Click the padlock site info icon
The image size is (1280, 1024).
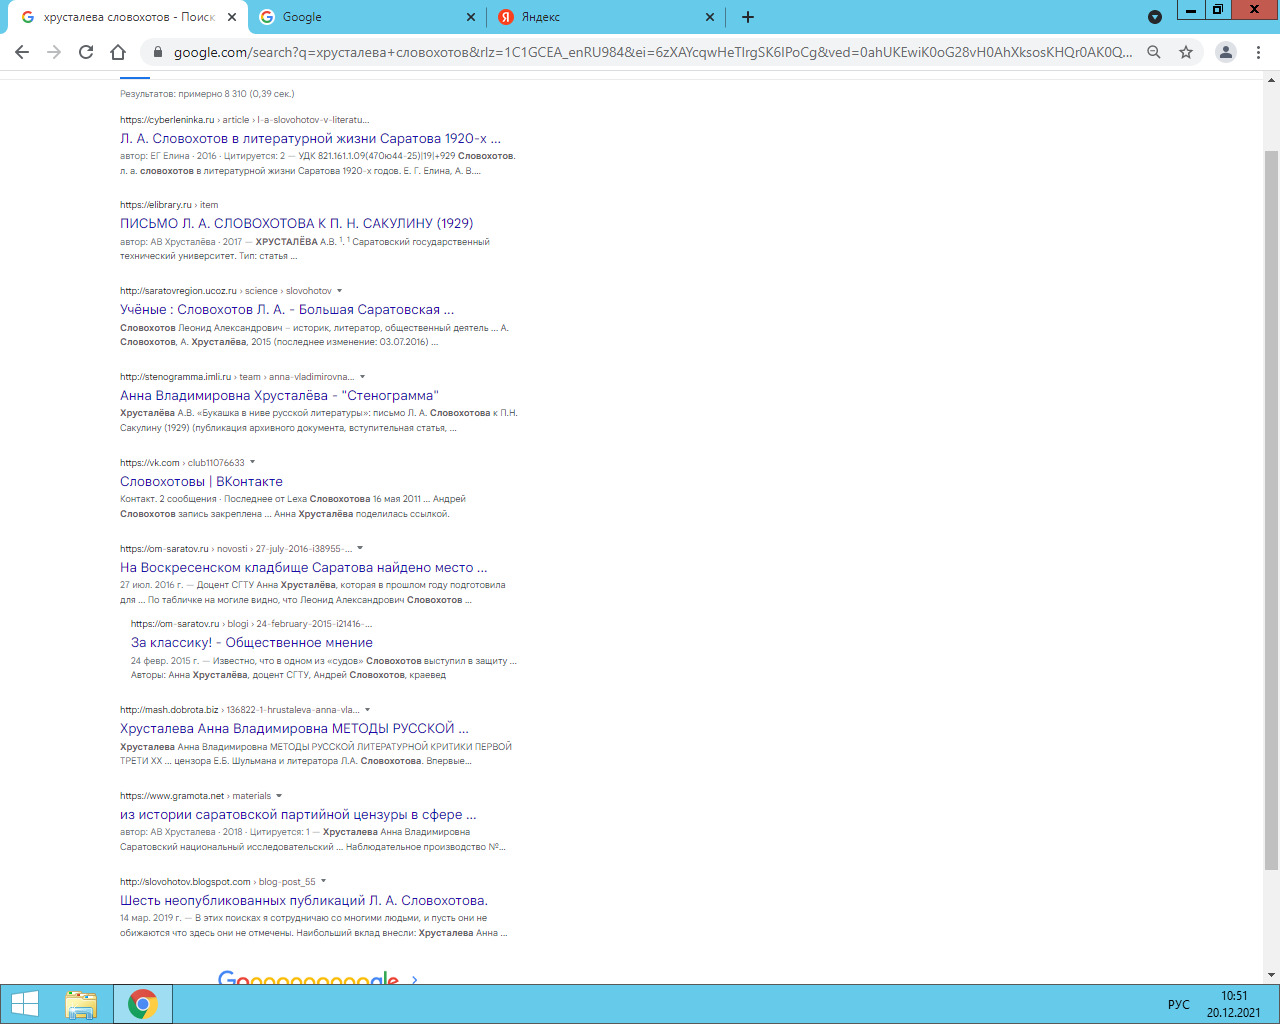tap(158, 52)
